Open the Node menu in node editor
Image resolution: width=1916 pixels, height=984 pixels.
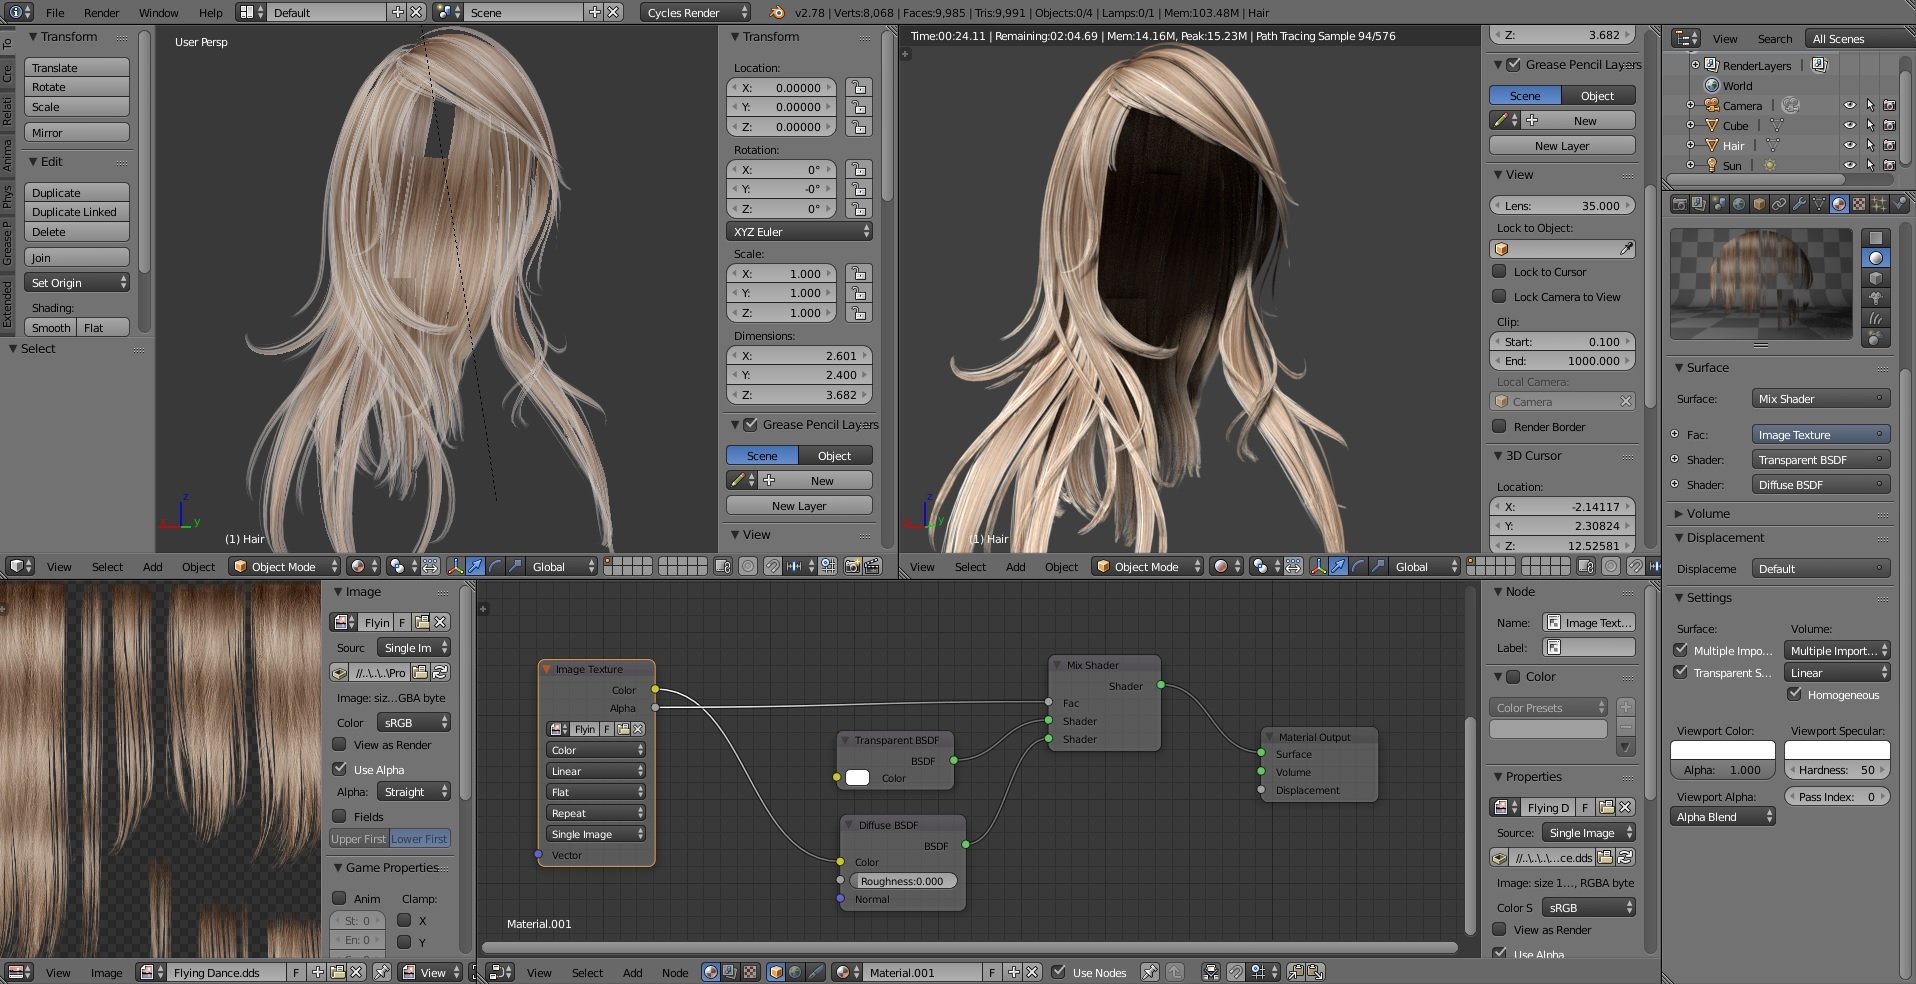point(675,972)
